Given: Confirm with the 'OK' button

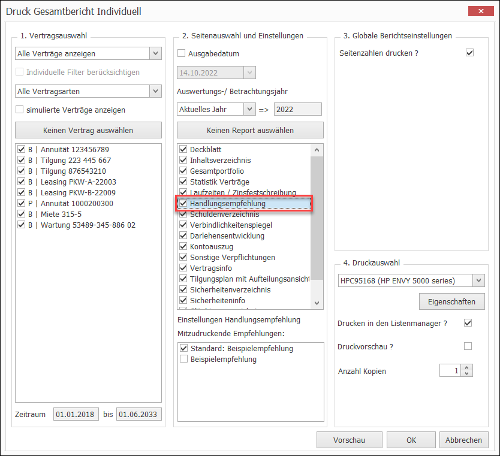Looking at the screenshot, I should 411,440.
